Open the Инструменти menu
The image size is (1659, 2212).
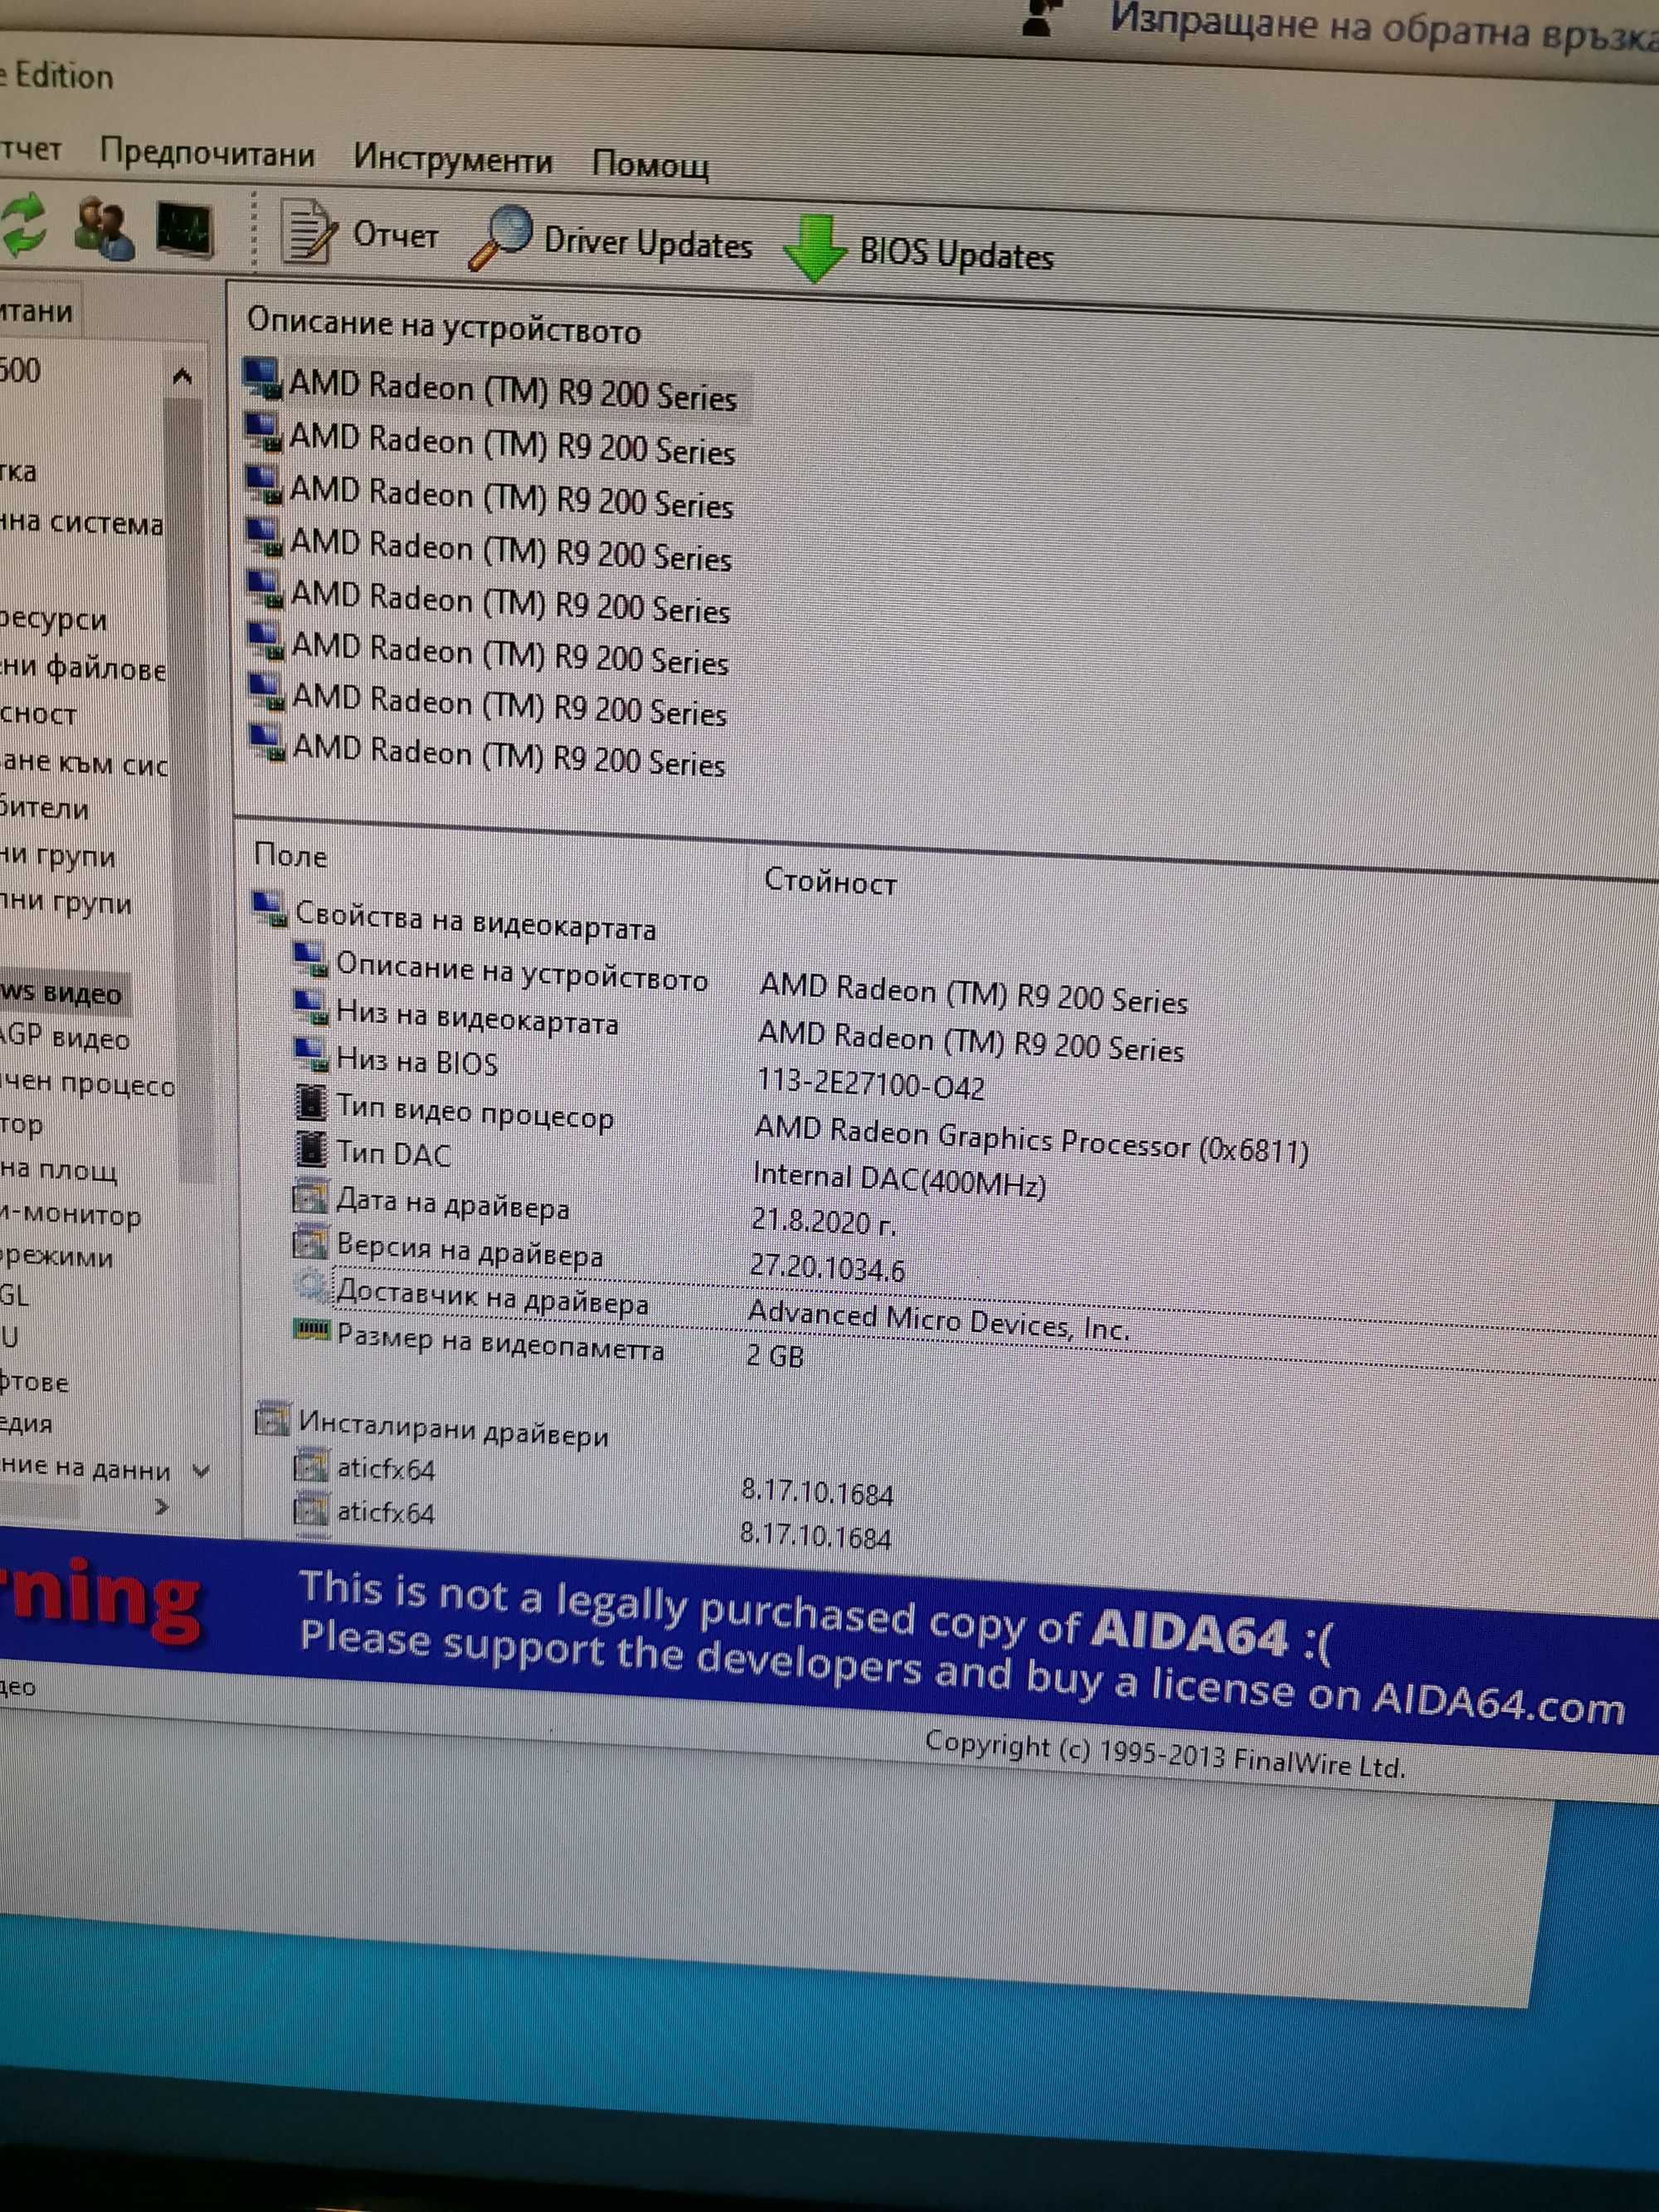[x=452, y=159]
